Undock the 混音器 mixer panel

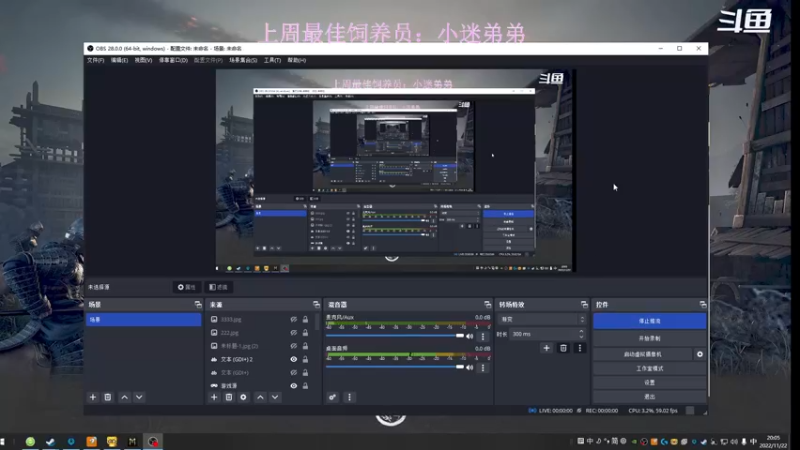[487, 305]
